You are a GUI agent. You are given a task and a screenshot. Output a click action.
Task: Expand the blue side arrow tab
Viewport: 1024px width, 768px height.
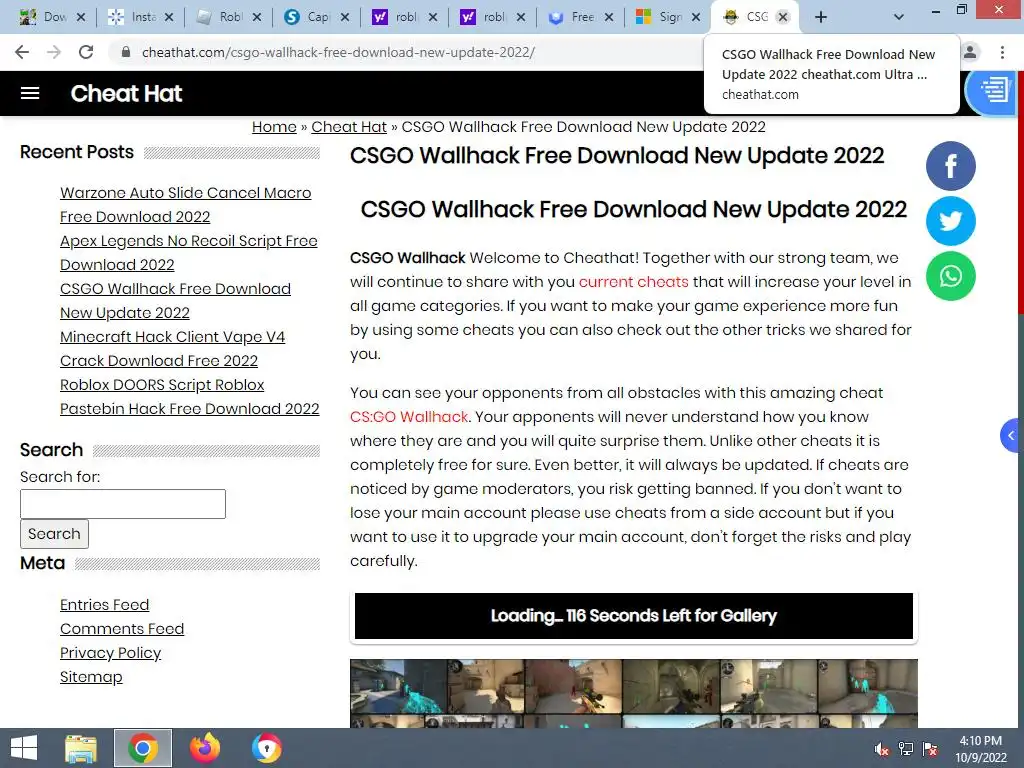point(1011,435)
